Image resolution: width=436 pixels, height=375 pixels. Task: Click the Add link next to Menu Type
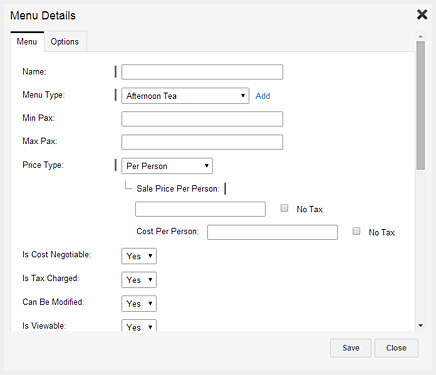pos(263,96)
